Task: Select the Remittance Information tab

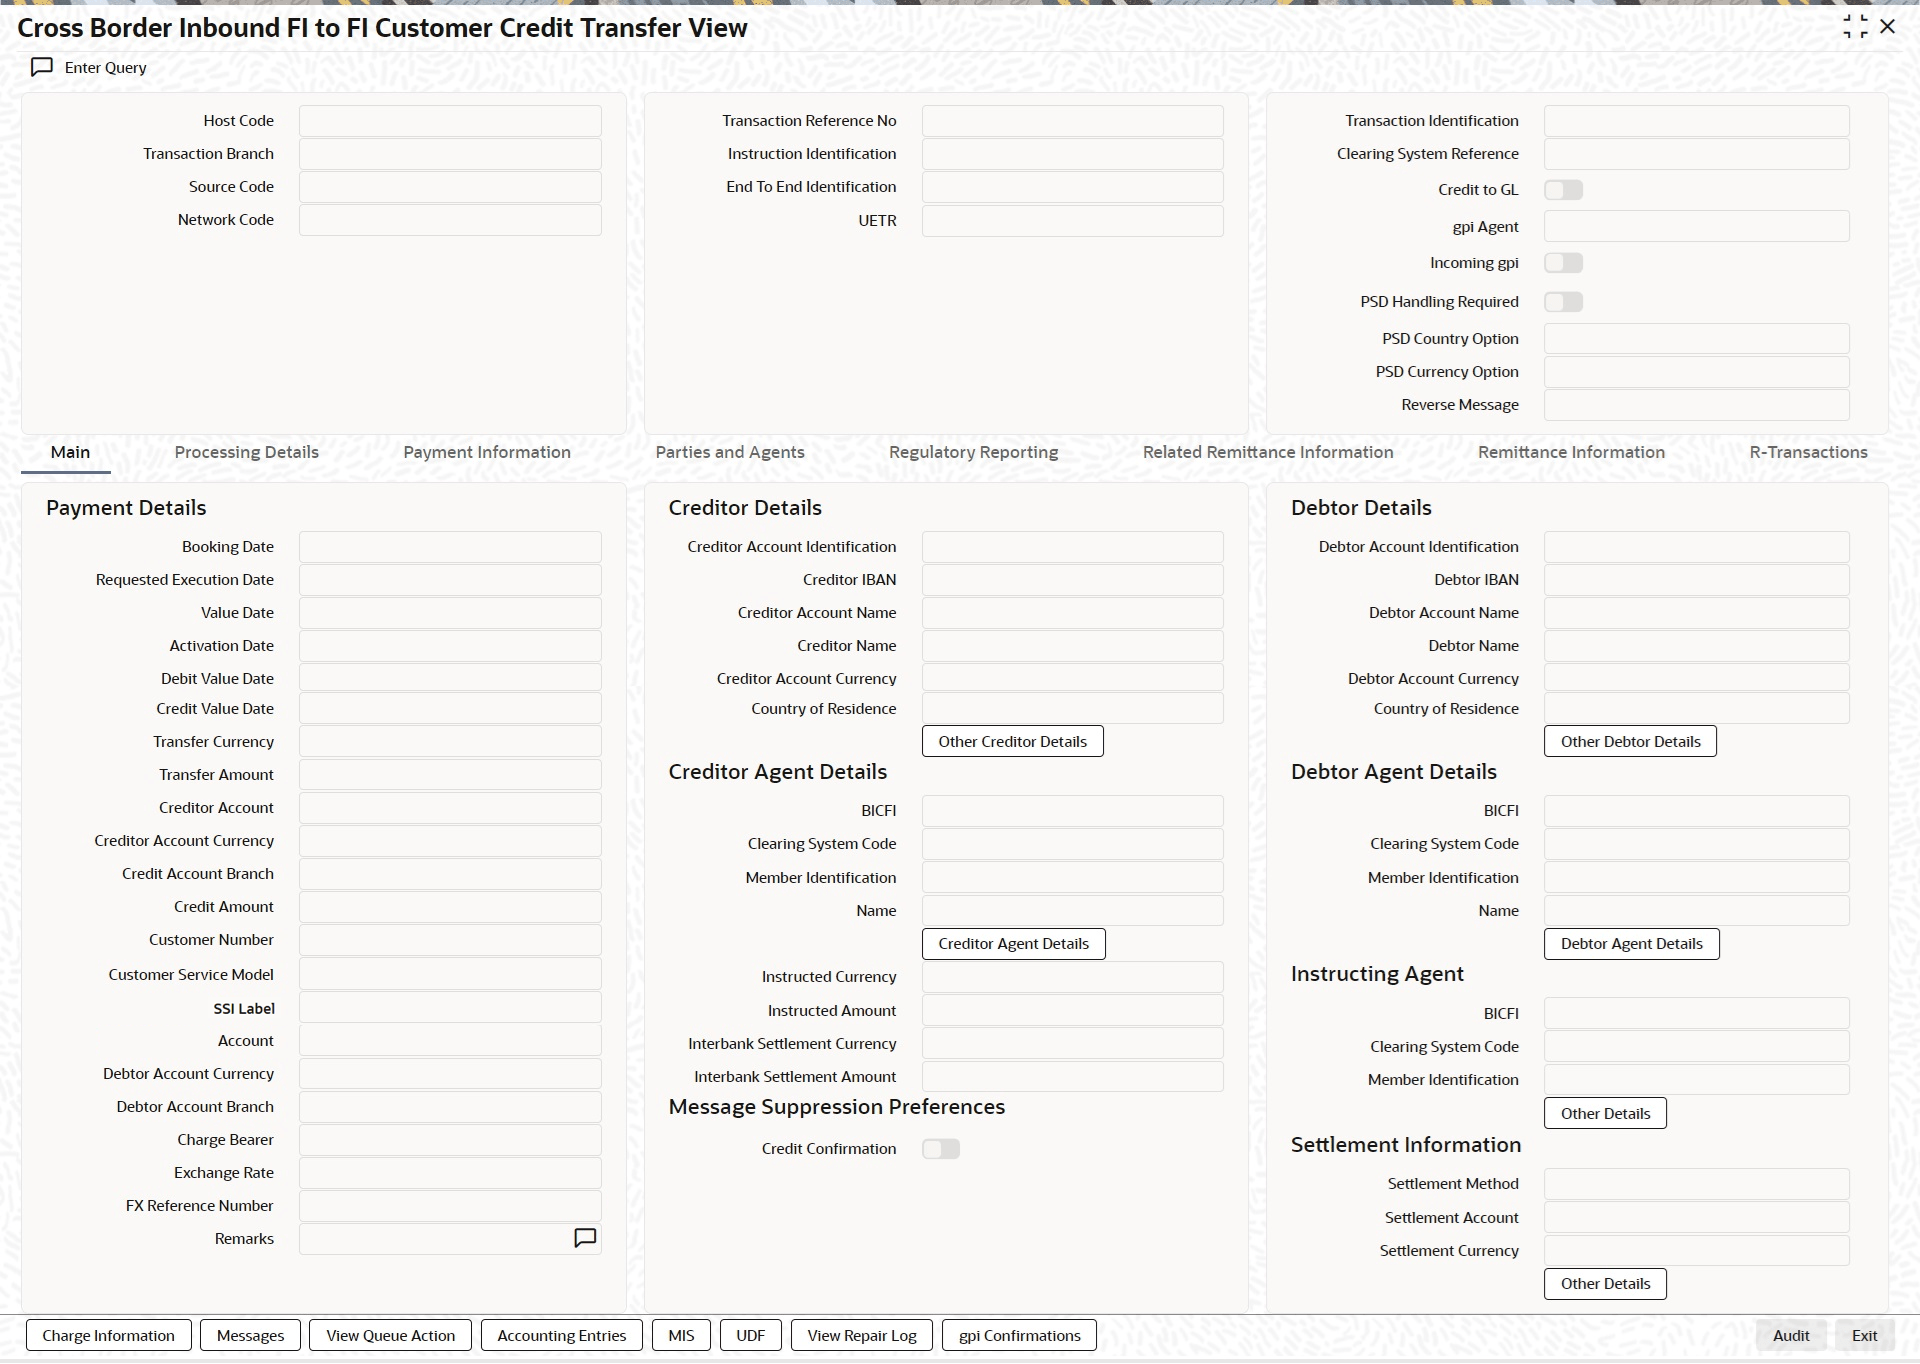Action: pyautogui.click(x=1571, y=452)
